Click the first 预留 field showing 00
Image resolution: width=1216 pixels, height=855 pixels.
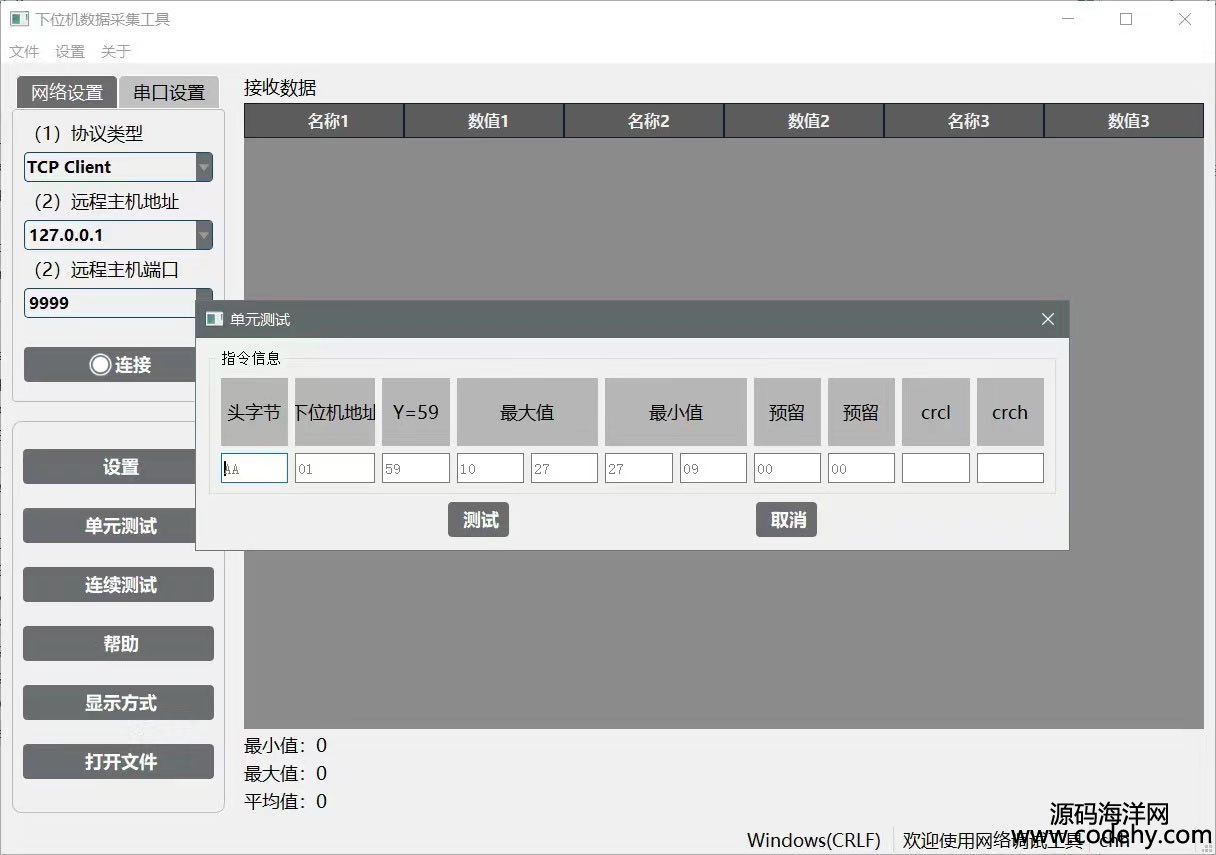click(x=787, y=468)
